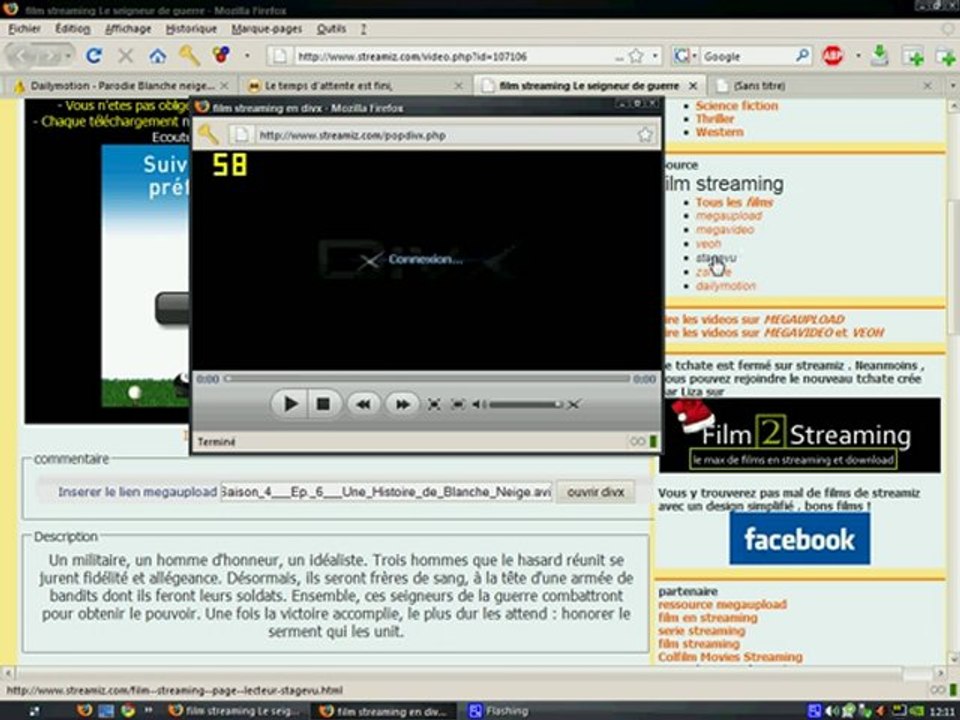The width and height of the screenshot is (960, 720).
Task: Click the ouvrir divx button
Action: pos(595,492)
